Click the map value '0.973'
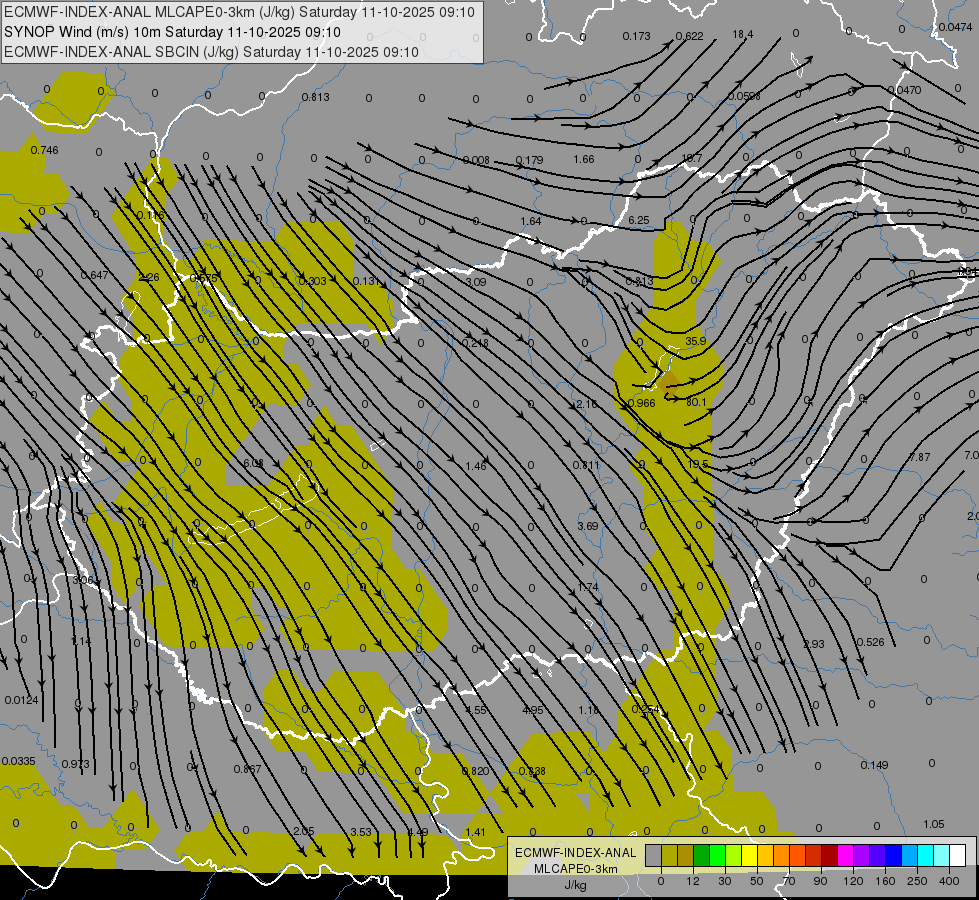Viewport: 979px width, 900px height. coord(76,764)
